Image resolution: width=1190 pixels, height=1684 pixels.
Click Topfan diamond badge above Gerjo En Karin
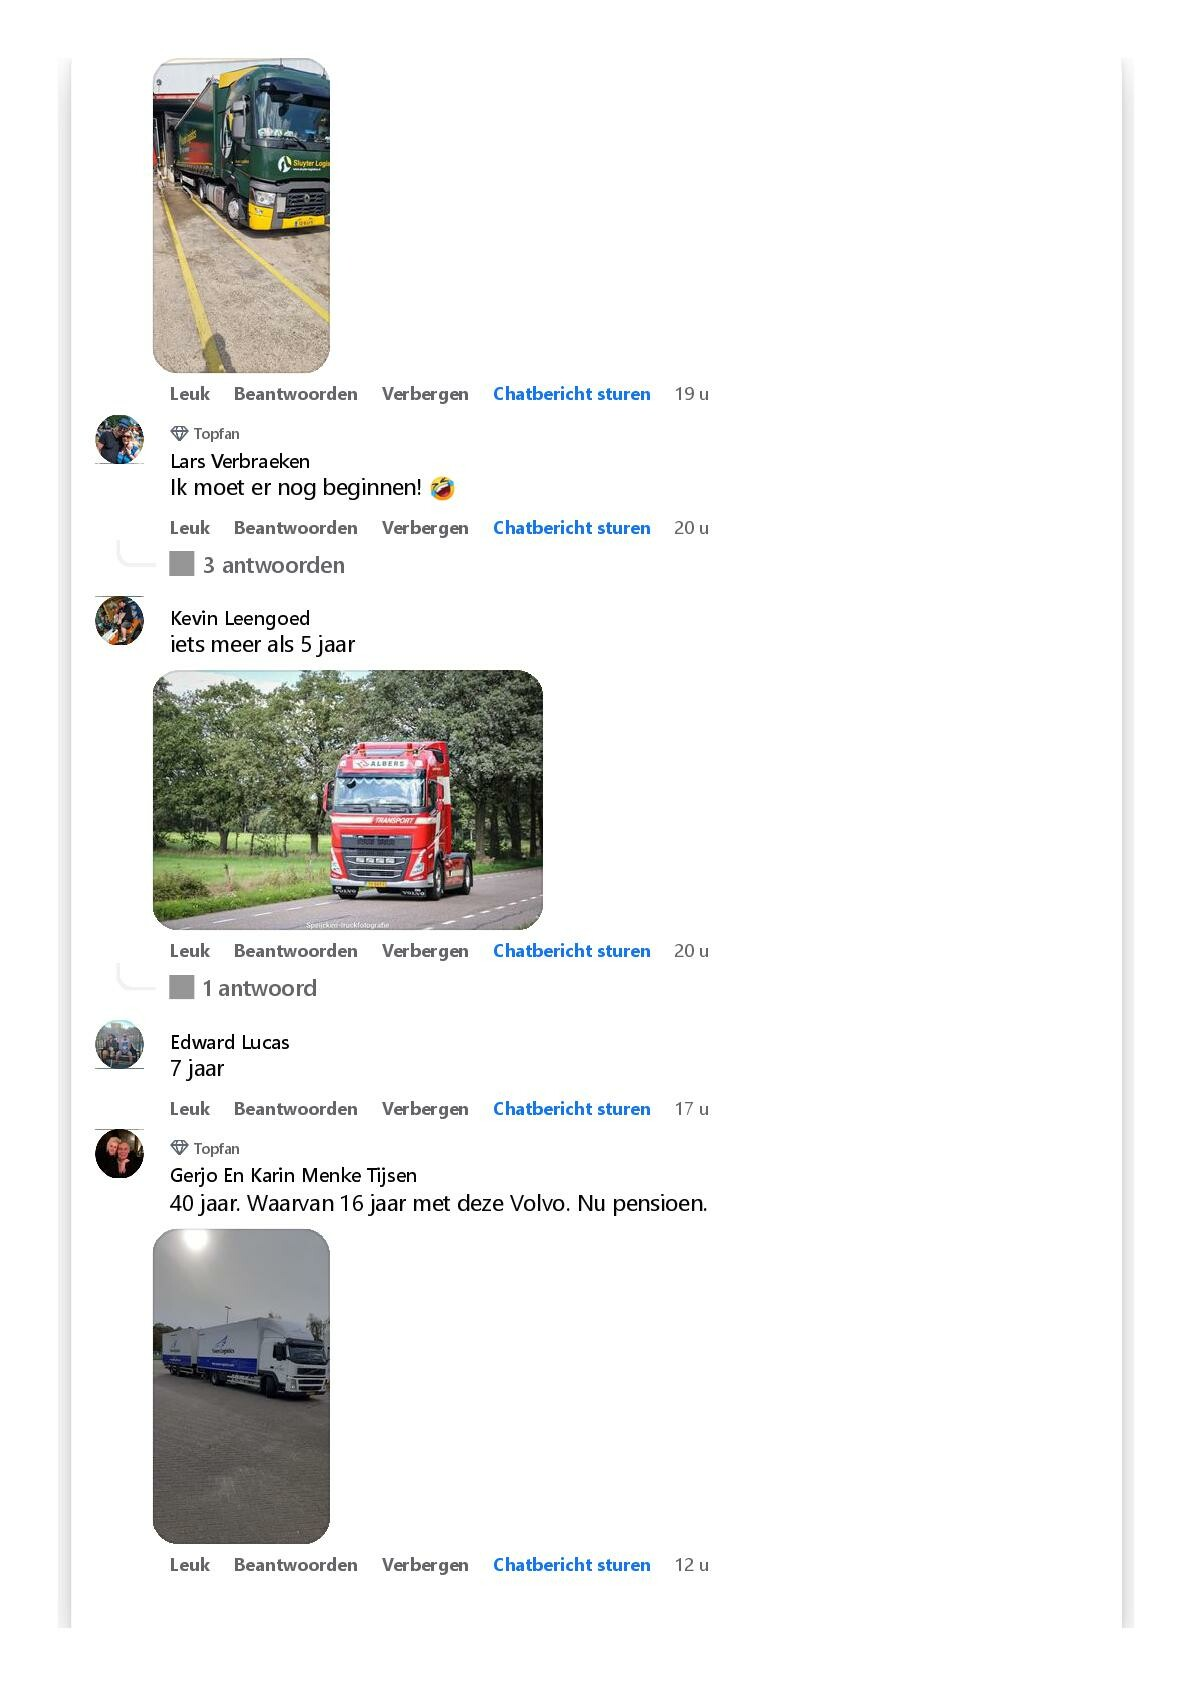(x=180, y=1148)
